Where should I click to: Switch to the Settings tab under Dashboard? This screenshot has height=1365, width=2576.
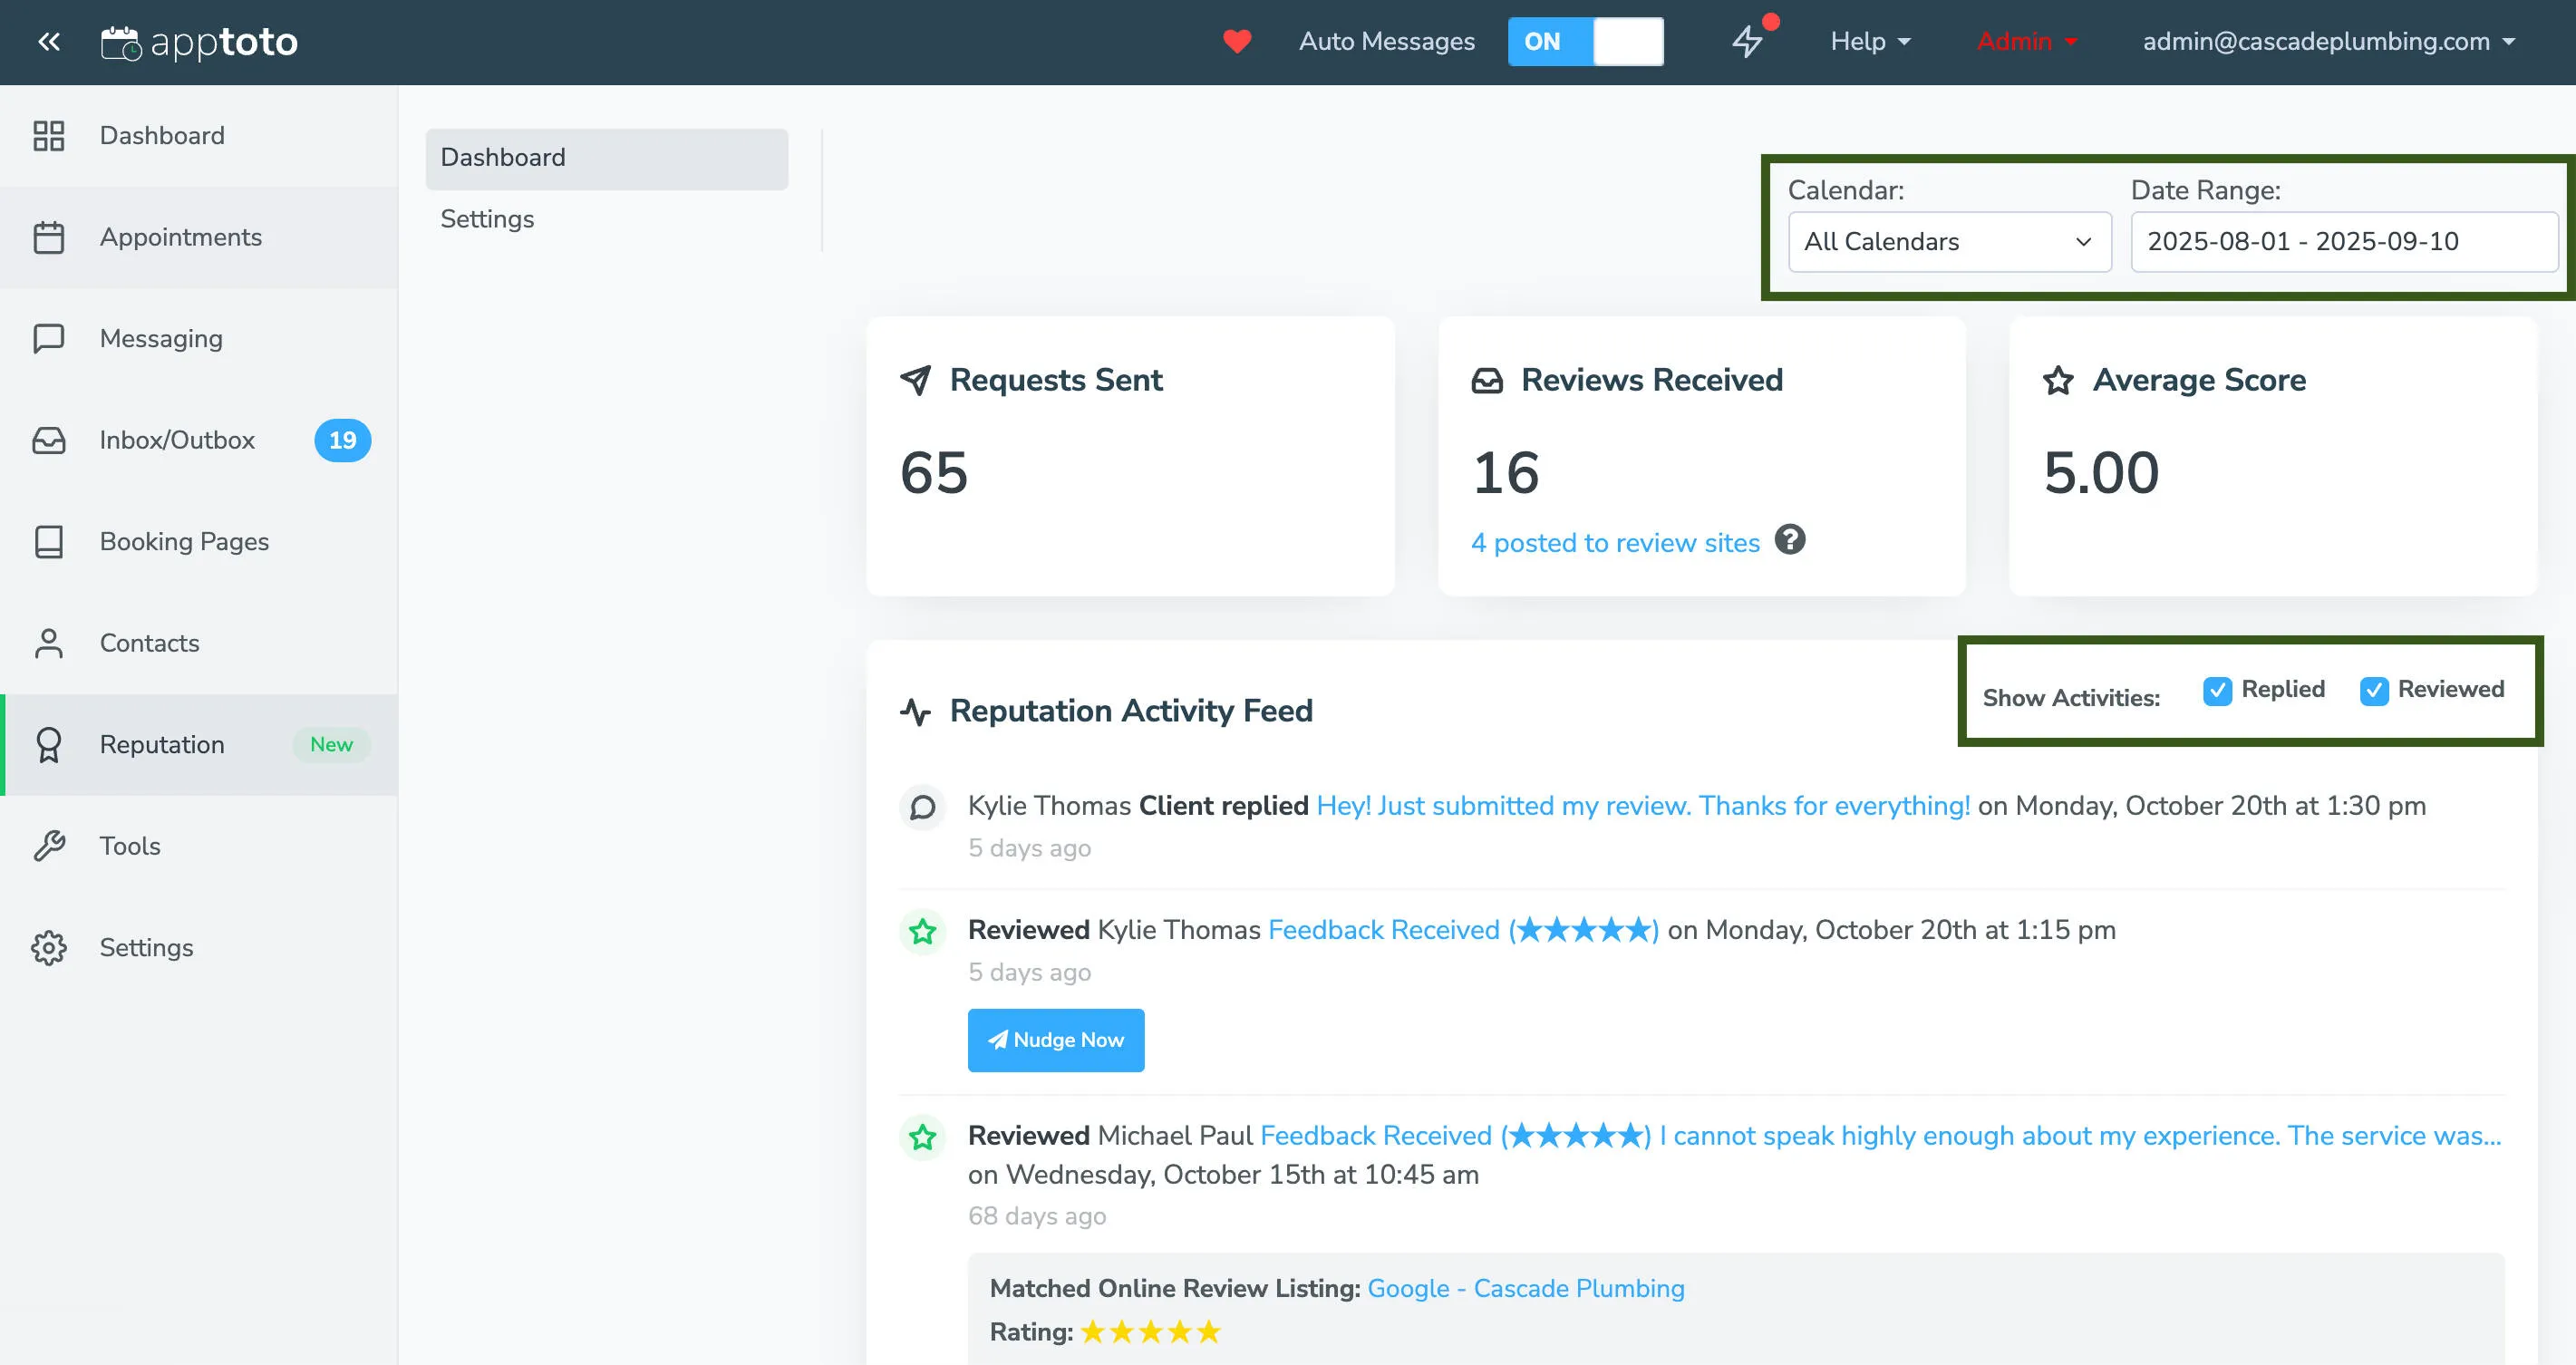[487, 219]
